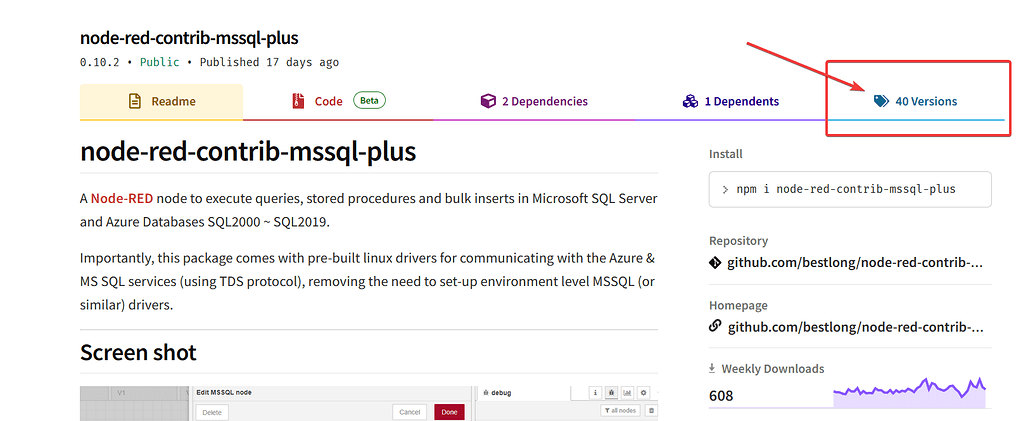Click the file icon beside Code
Viewport: 1035px width, 421px height.
(298, 101)
